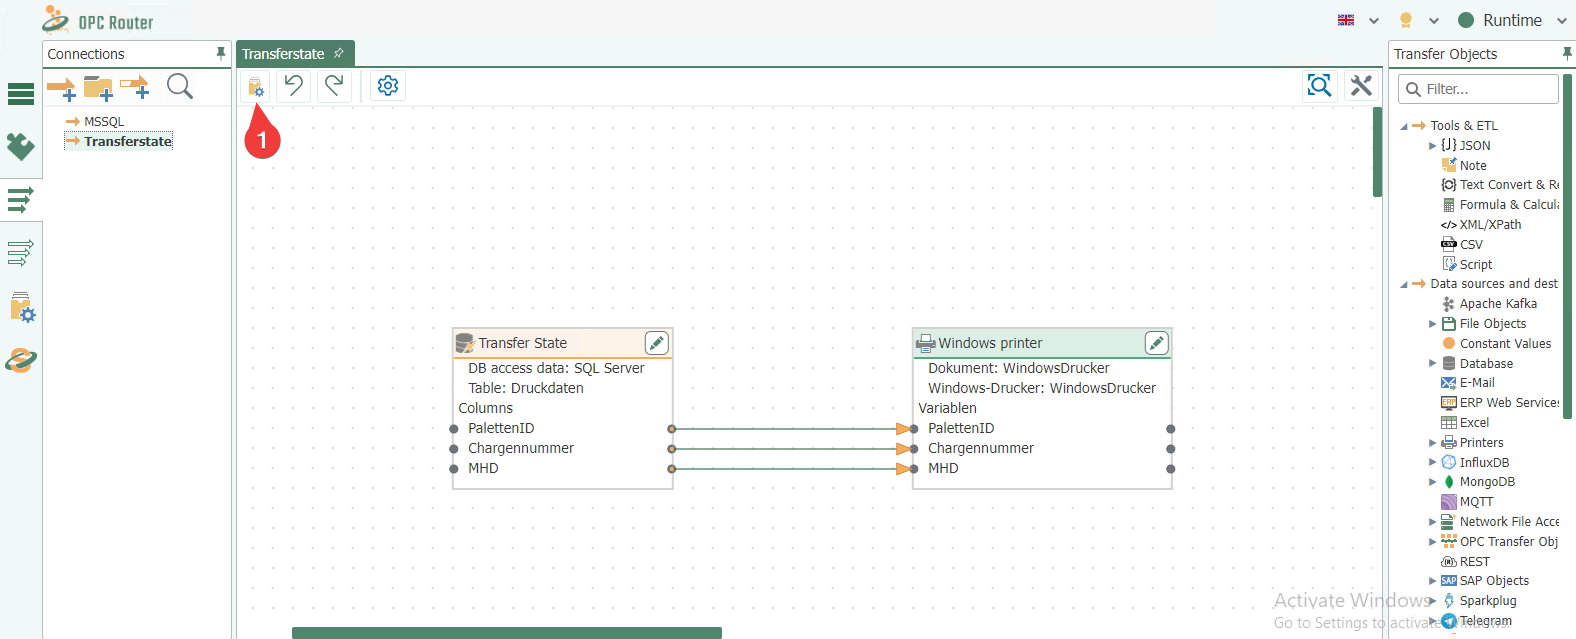Image resolution: width=1576 pixels, height=639 pixels.
Task: Collapse the Tools & ETL group
Action: (1404, 126)
